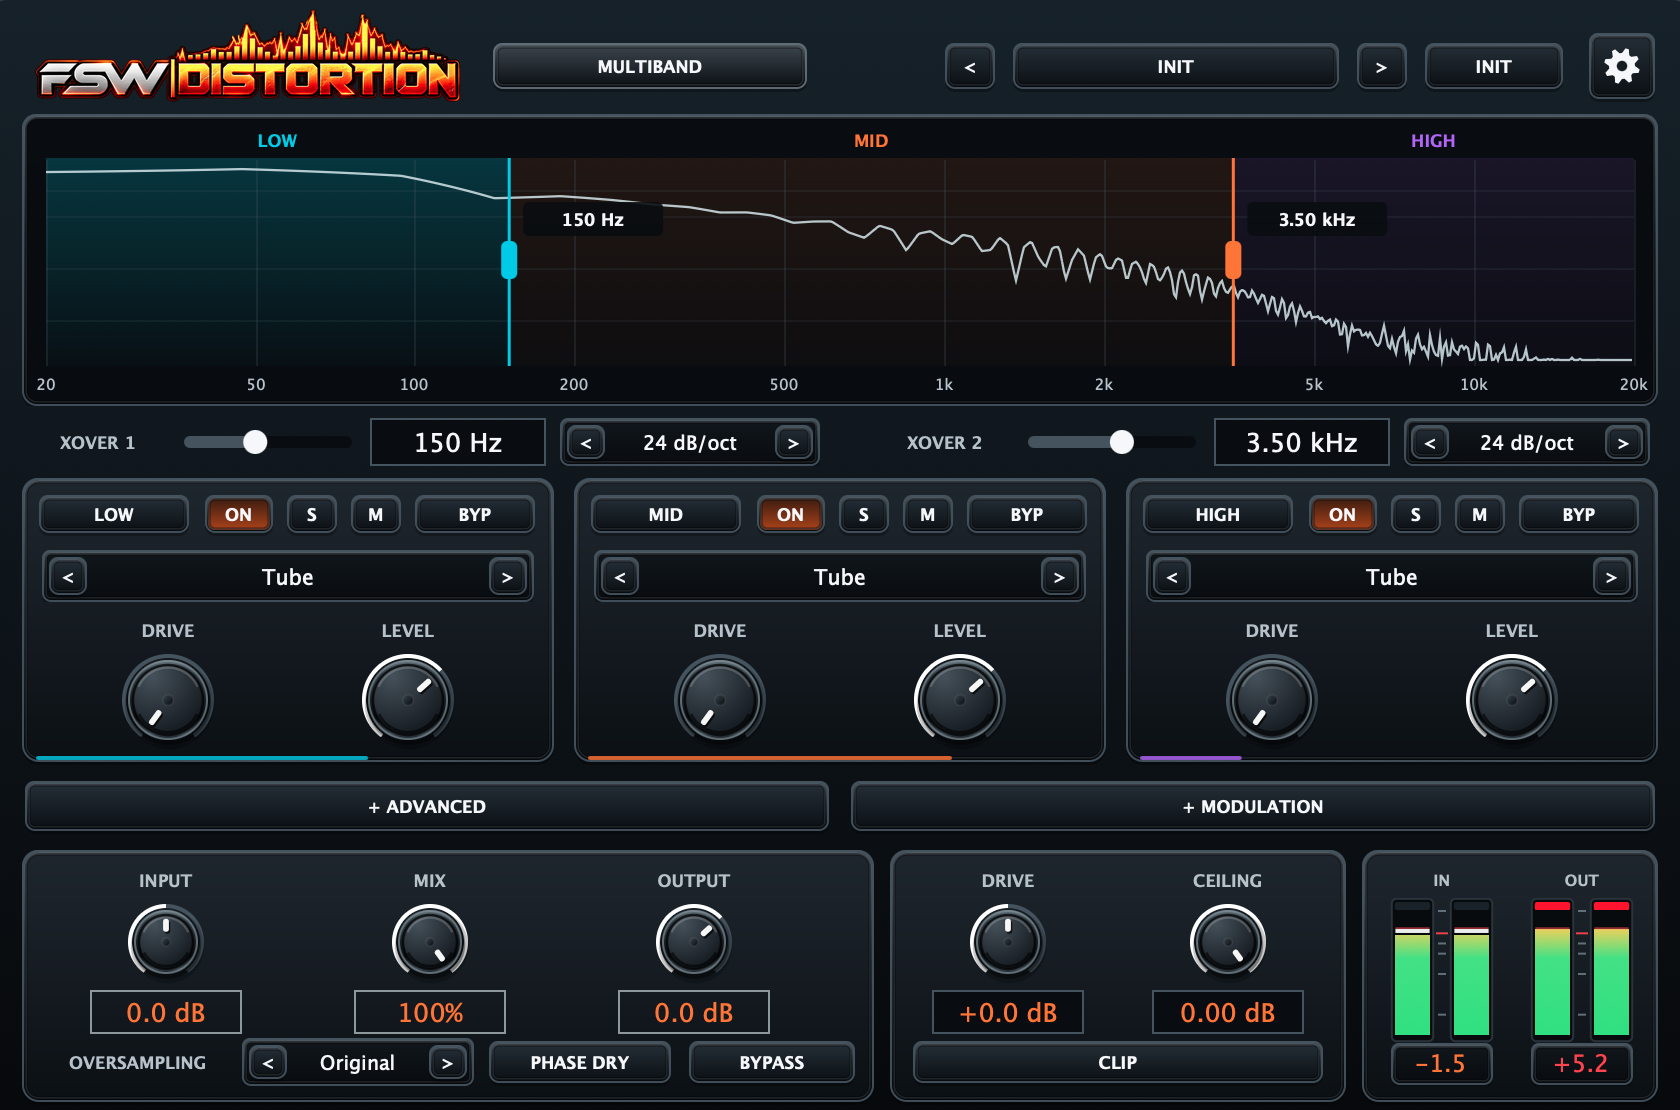Select next oversampling option

[x=447, y=1063]
